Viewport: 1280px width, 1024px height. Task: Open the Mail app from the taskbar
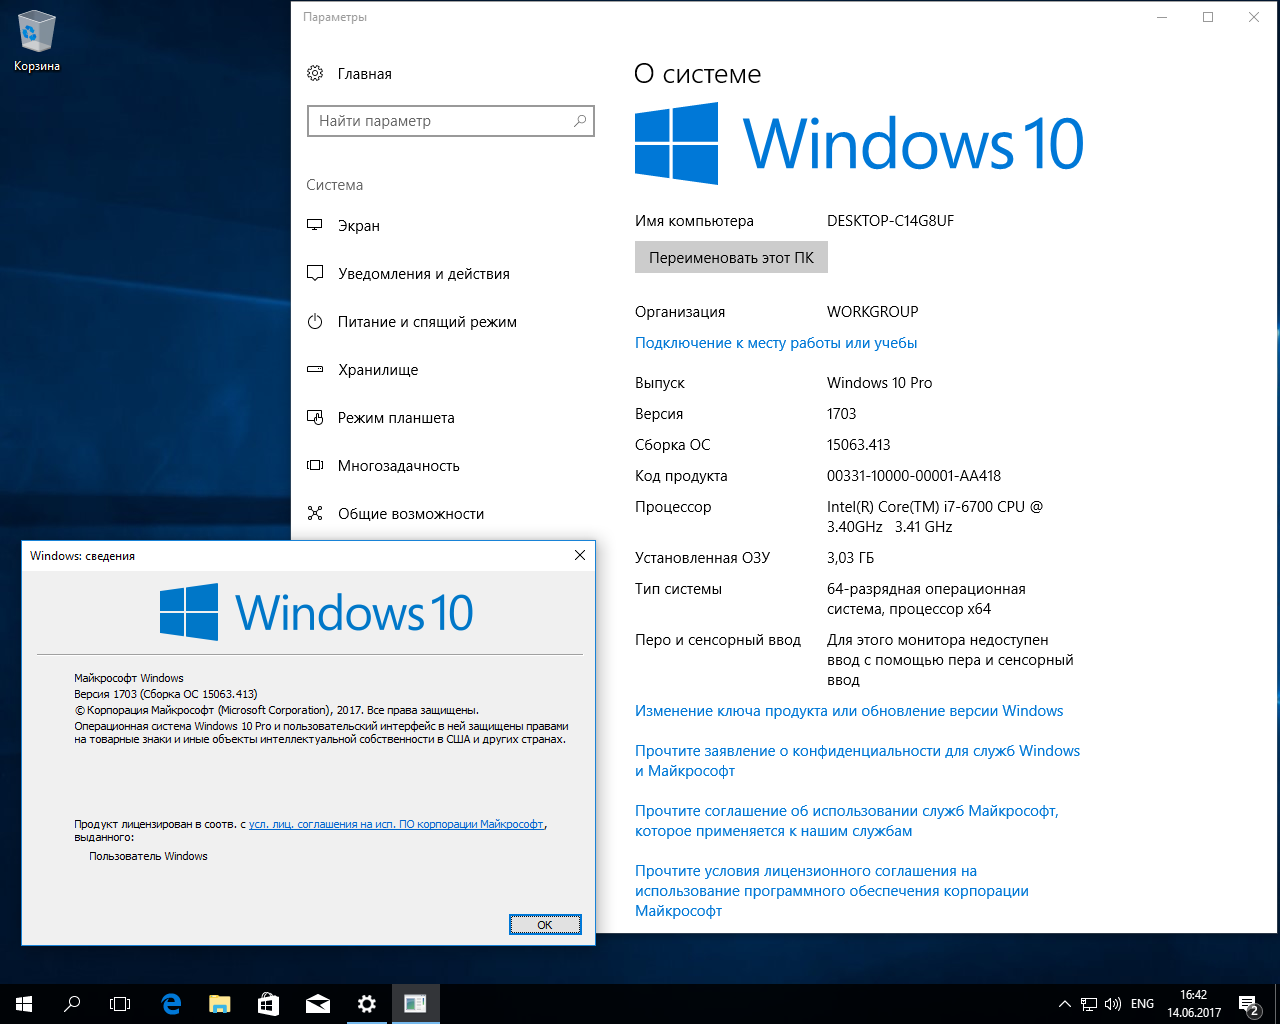click(x=317, y=1004)
